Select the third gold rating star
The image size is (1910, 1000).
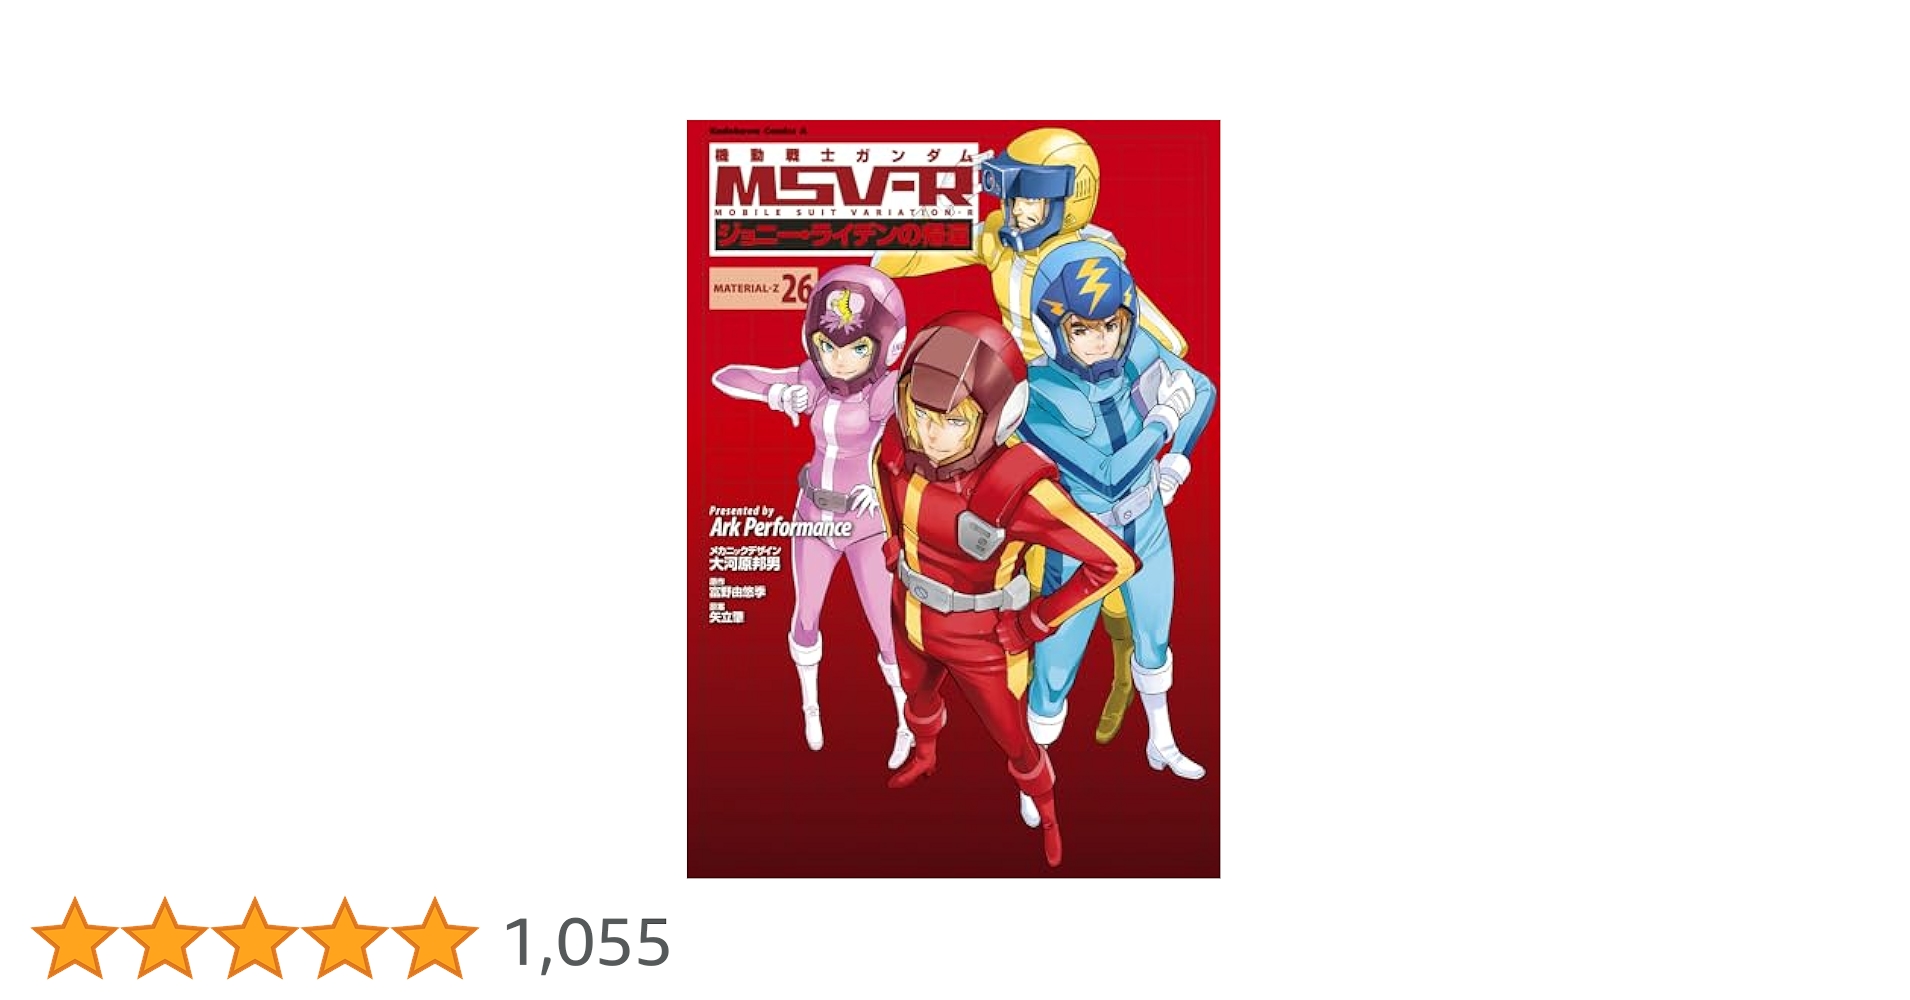coord(255,938)
